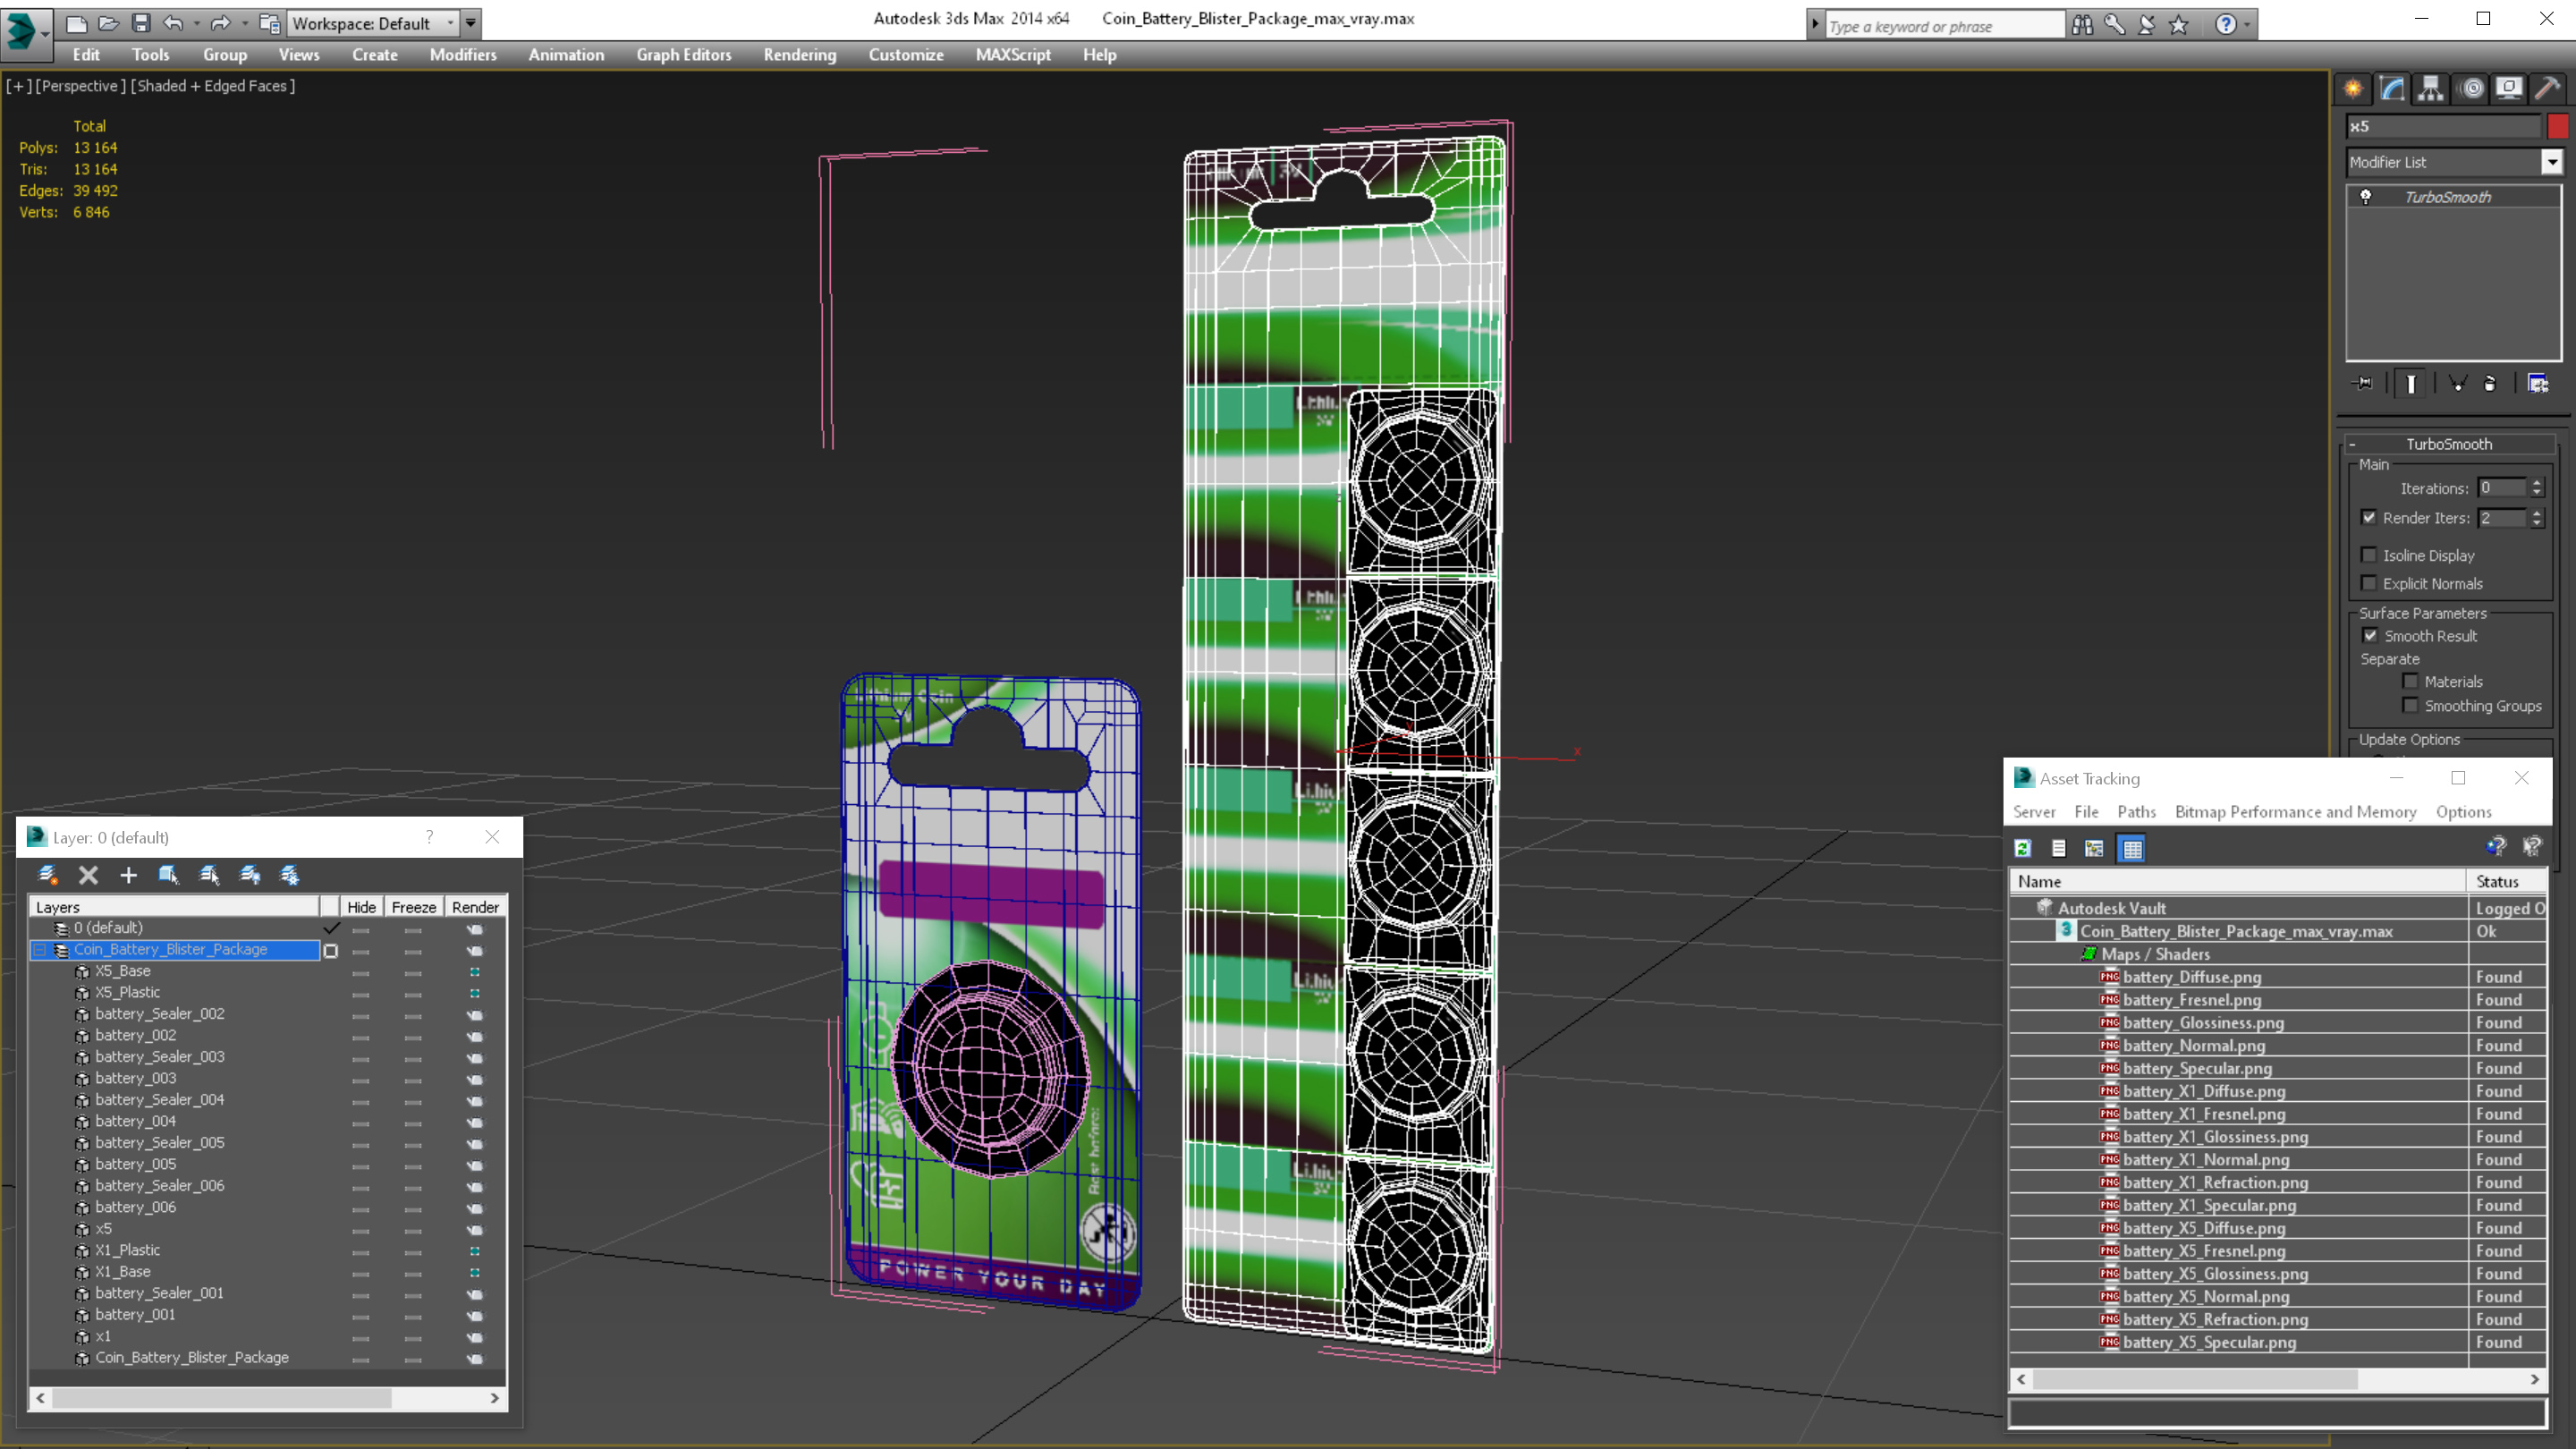Collapse the Coin_Battery_Blister_Package layer tree

tap(40, 950)
